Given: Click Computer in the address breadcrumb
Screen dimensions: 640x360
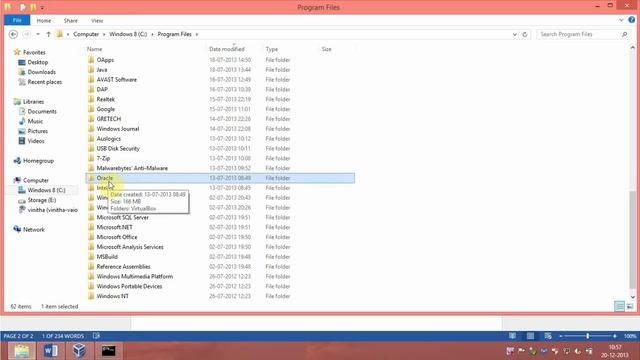Looking at the screenshot, I should (x=86, y=34).
